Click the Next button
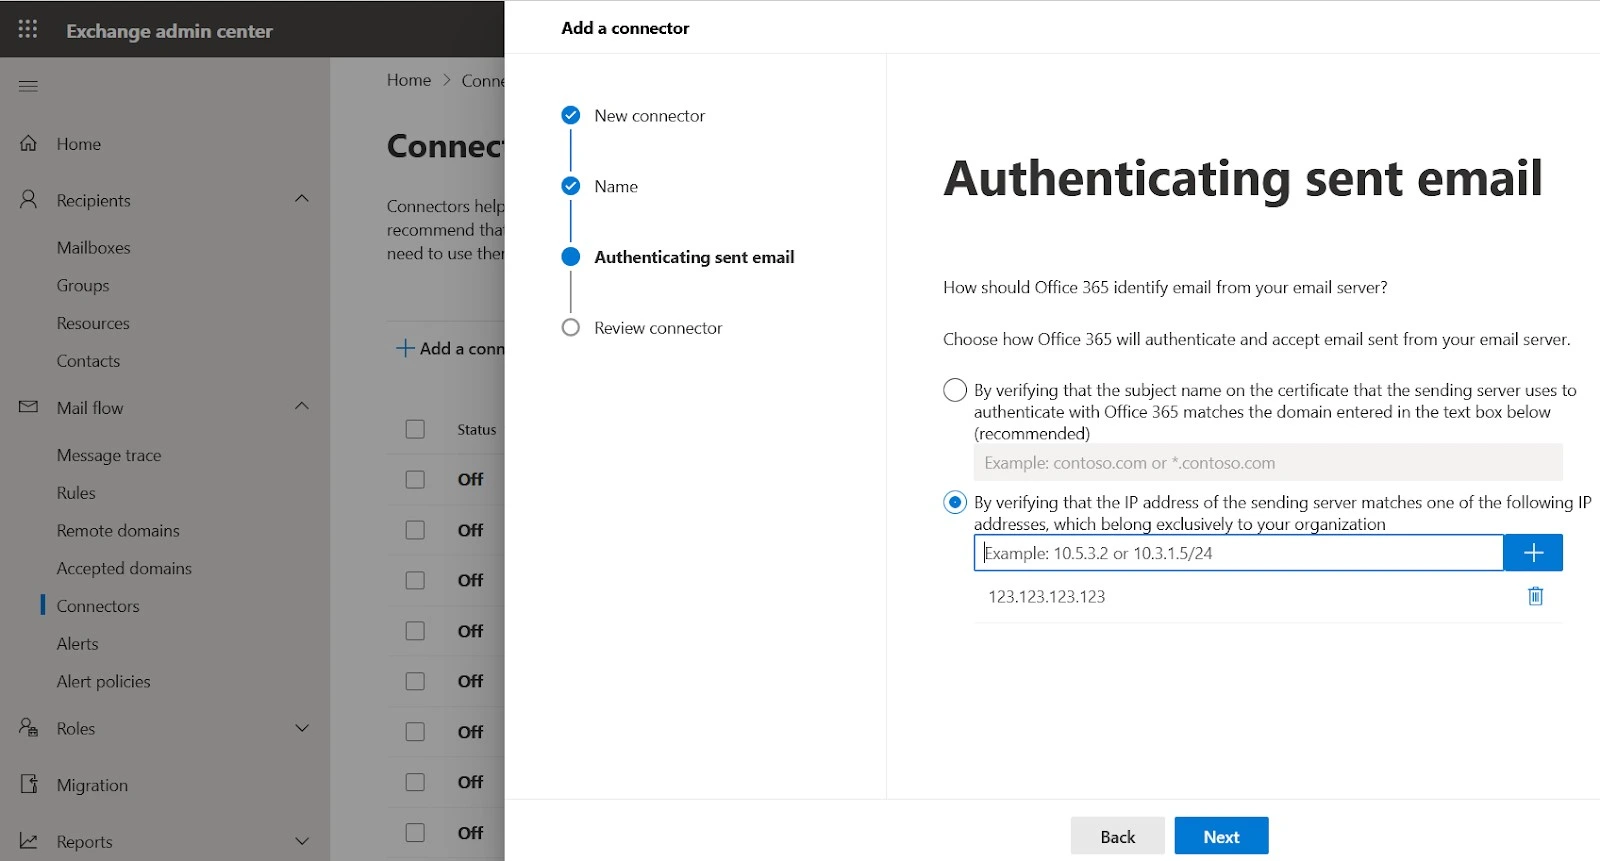This screenshot has height=861, width=1600. tap(1221, 836)
